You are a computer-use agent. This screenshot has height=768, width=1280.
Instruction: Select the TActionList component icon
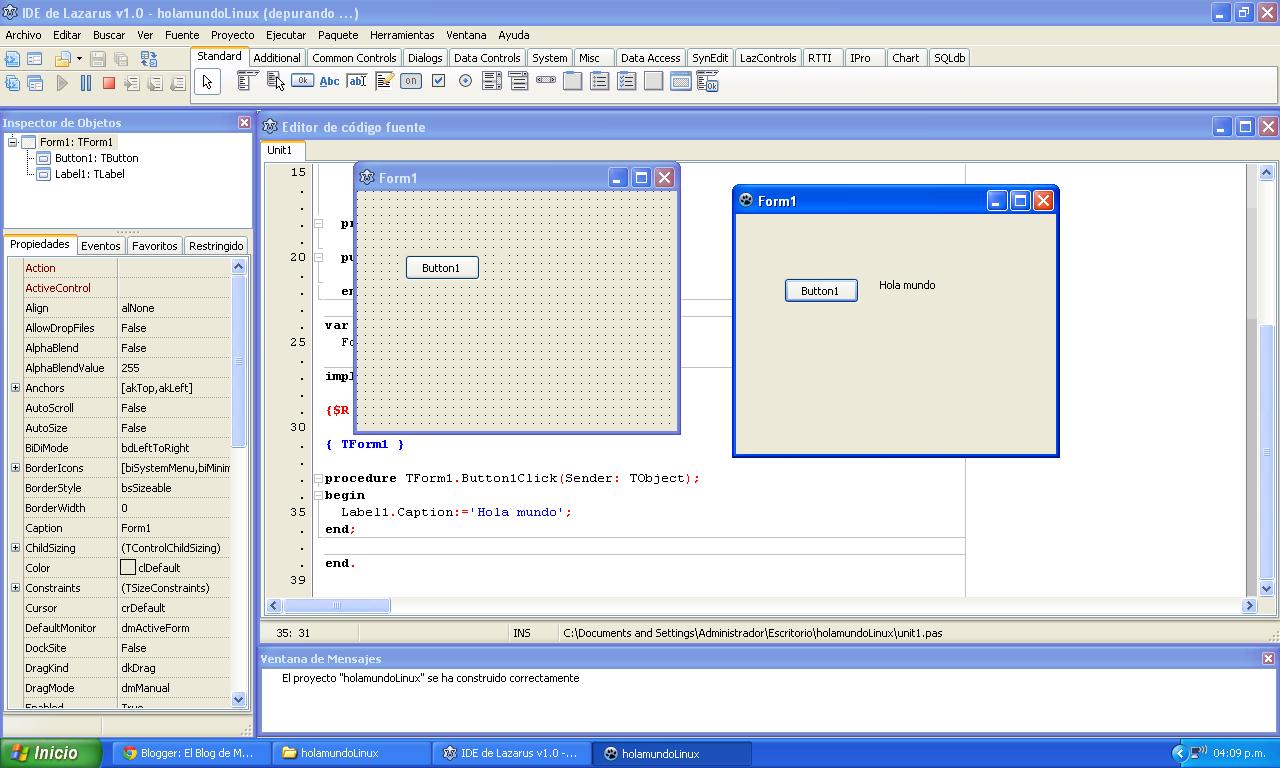[x=708, y=83]
